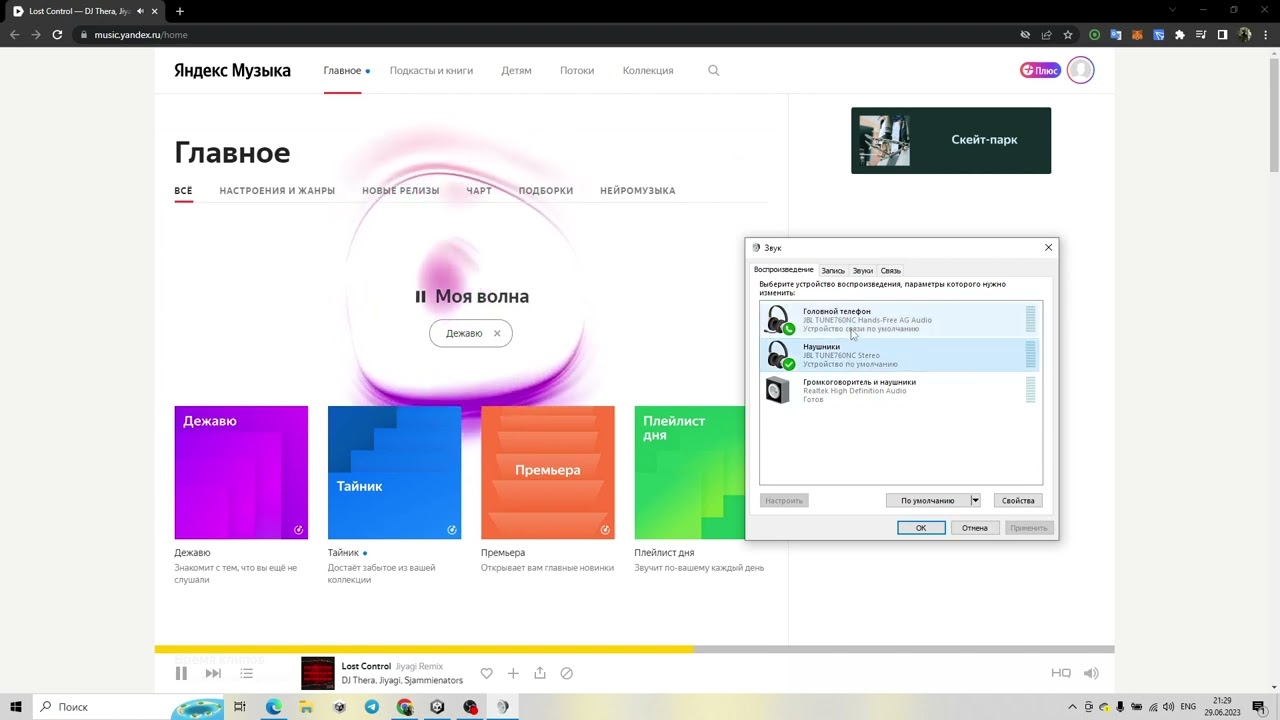1280x720 pixels.
Task: Open the Тайник playlist cover
Action: click(x=394, y=472)
